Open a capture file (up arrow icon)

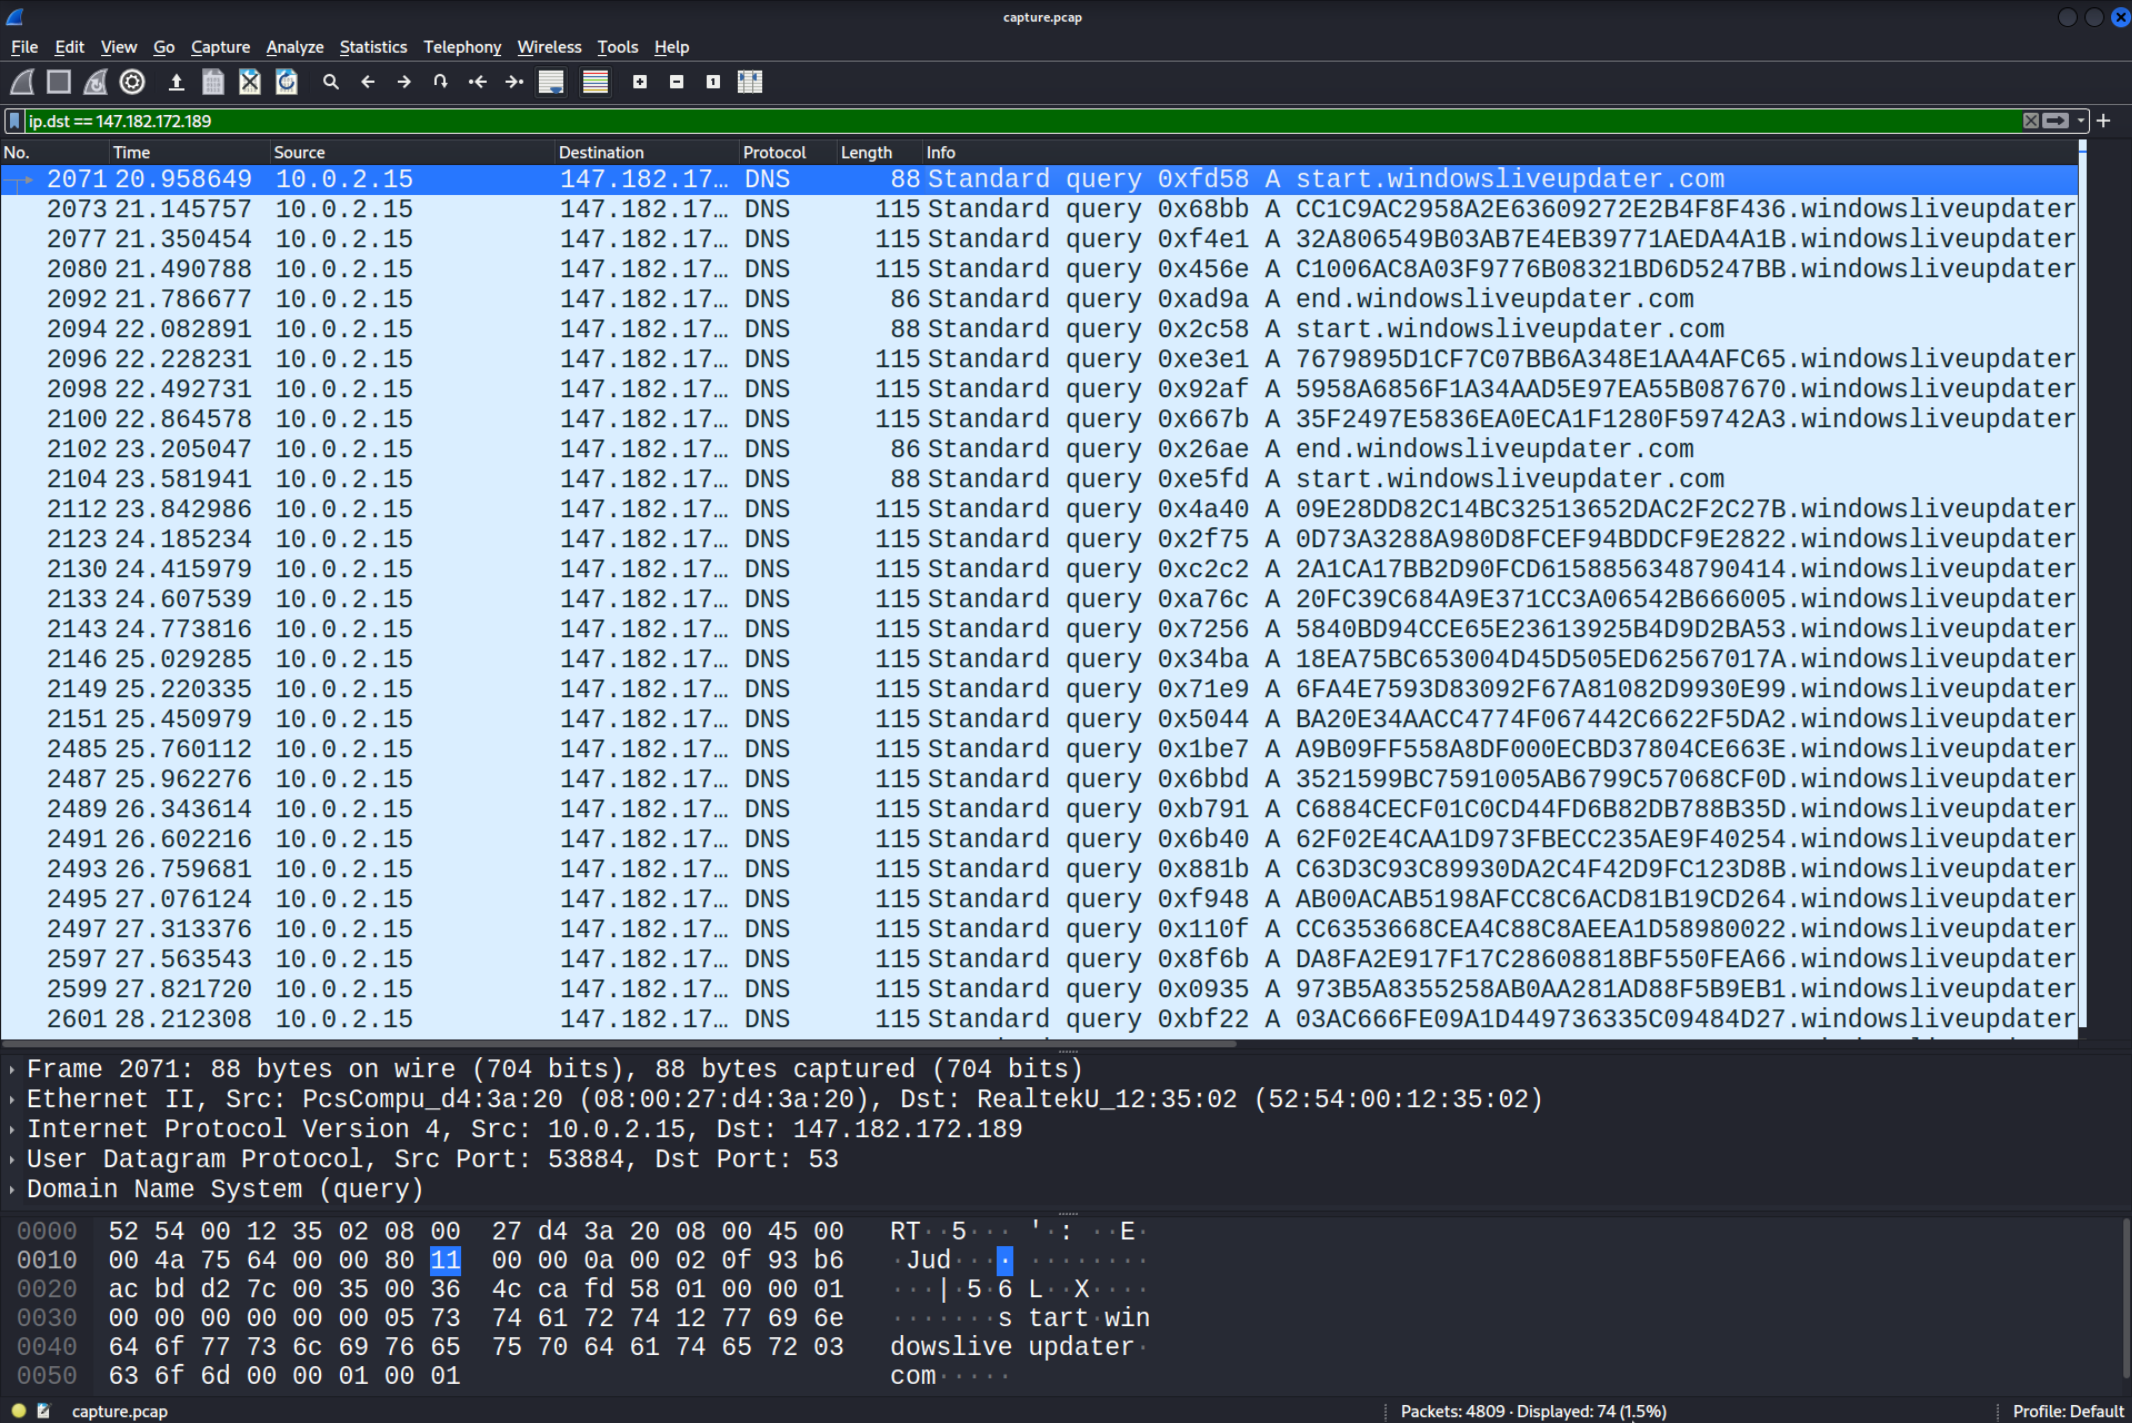click(x=176, y=82)
